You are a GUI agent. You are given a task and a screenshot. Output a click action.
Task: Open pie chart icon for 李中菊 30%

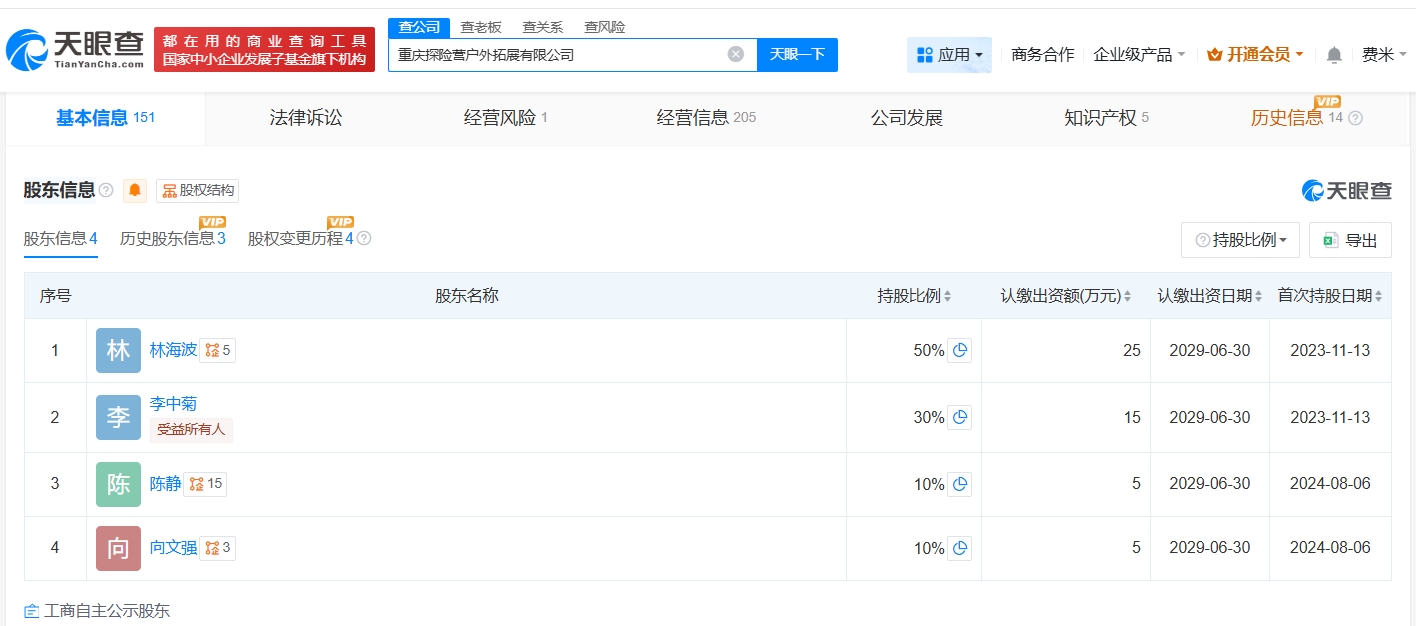(x=960, y=417)
